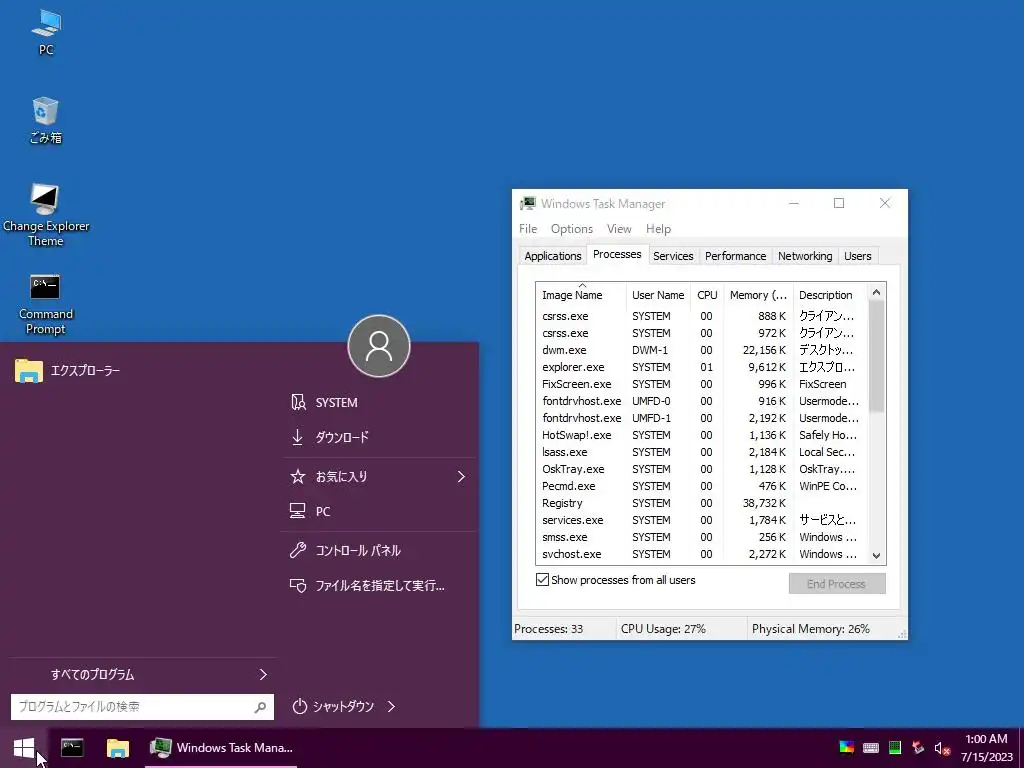Select the FixScreen.exe process row
The width and height of the screenshot is (1024, 768).
coord(702,384)
